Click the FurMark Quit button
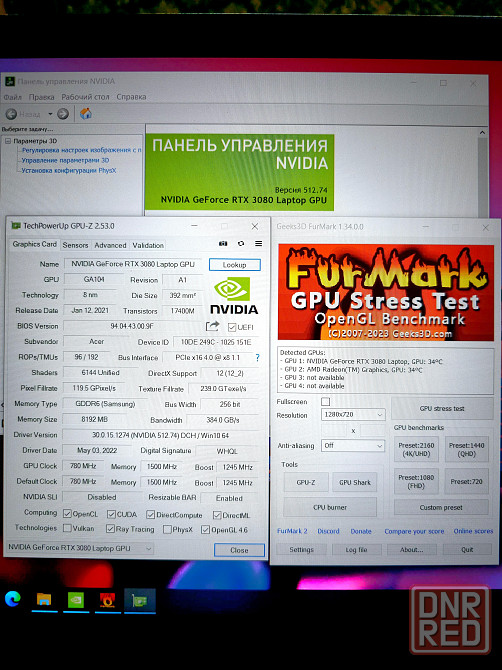 point(467,550)
